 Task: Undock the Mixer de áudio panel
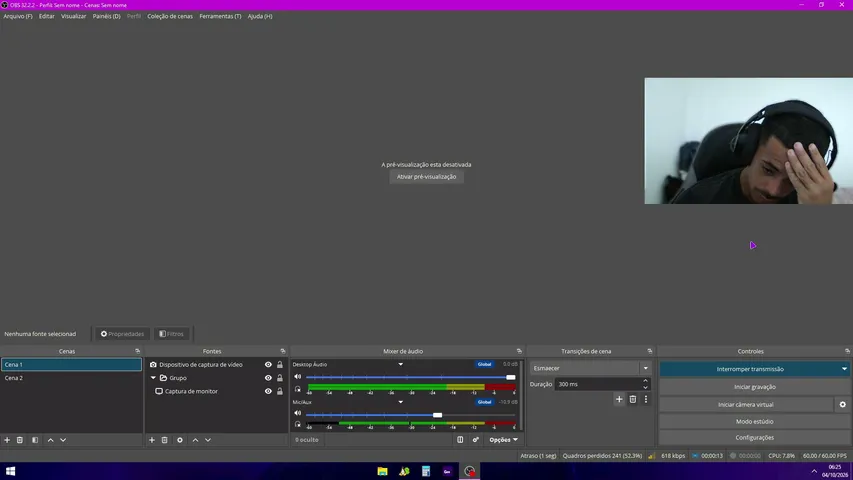click(x=519, y=351)
